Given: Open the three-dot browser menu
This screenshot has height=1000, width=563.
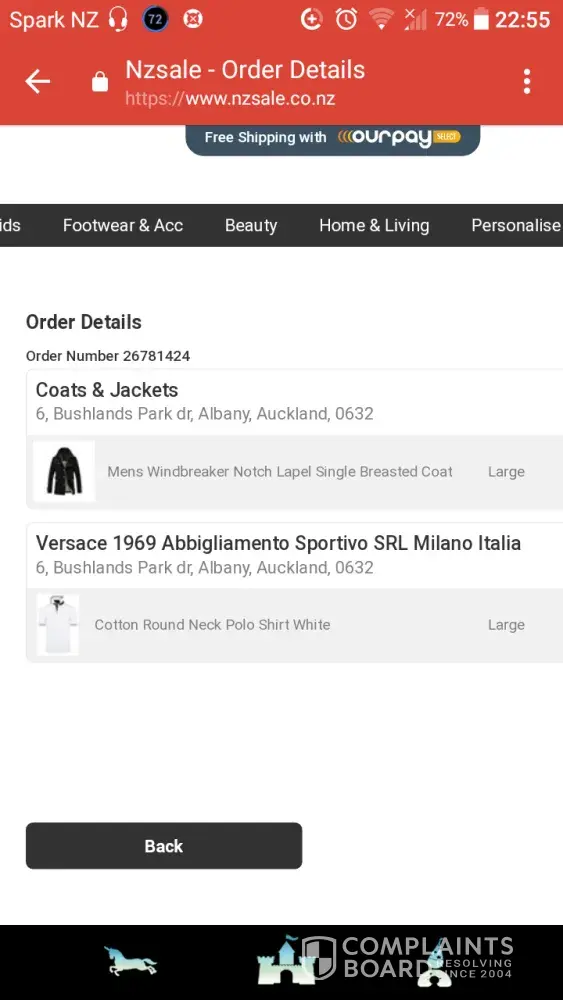Looking at the screenshot, I should tap(527, 82).
